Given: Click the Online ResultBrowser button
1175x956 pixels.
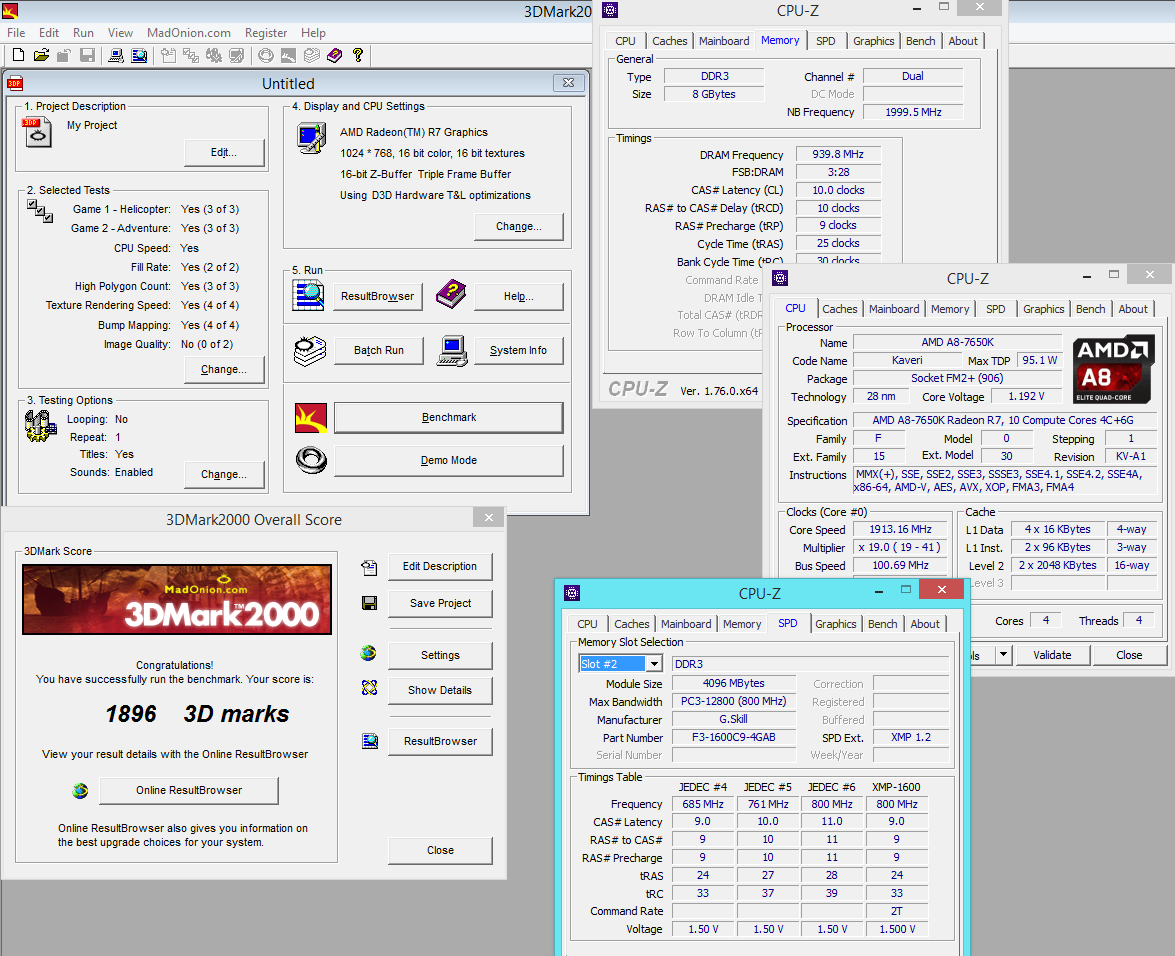Looking at the screenshot, I should pos(189,790).
